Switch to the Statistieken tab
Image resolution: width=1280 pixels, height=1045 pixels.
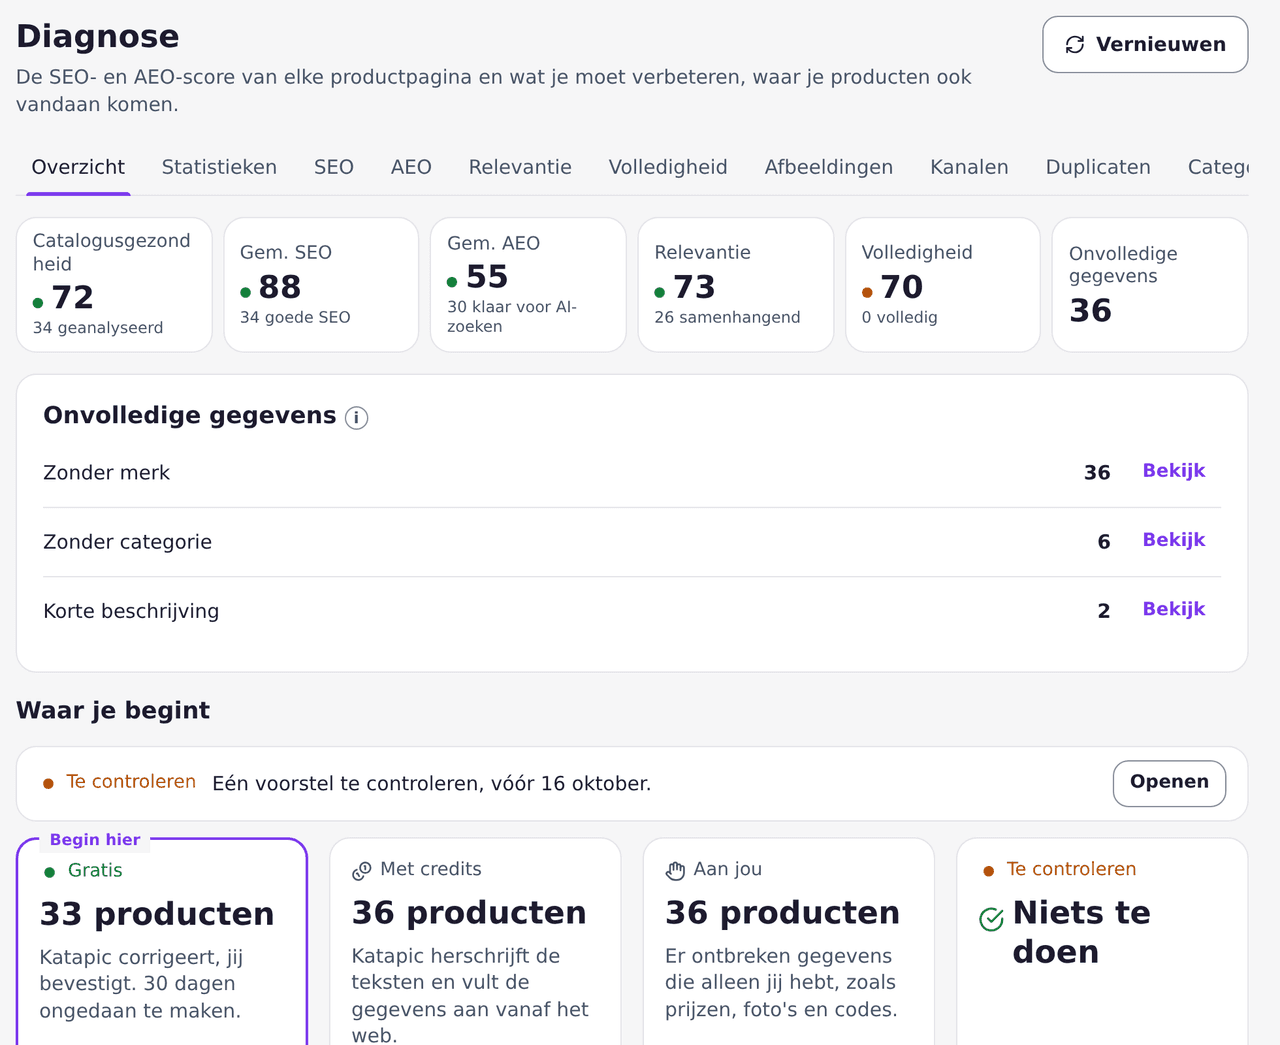[x=219, y=167]
